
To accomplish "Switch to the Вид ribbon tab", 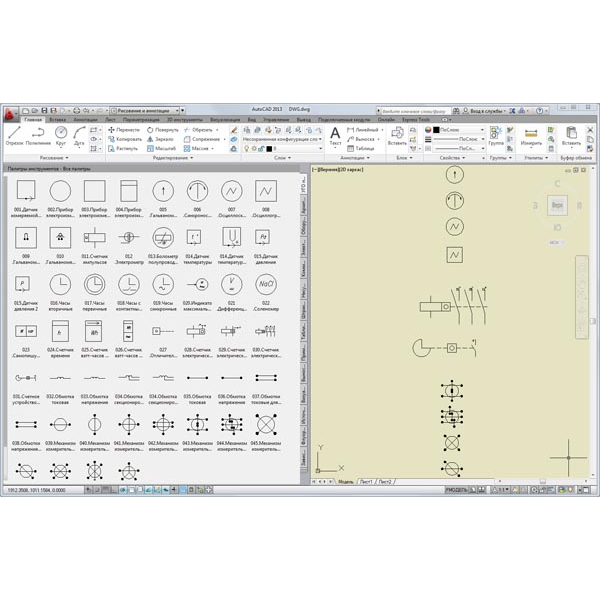I will (251, 120).
